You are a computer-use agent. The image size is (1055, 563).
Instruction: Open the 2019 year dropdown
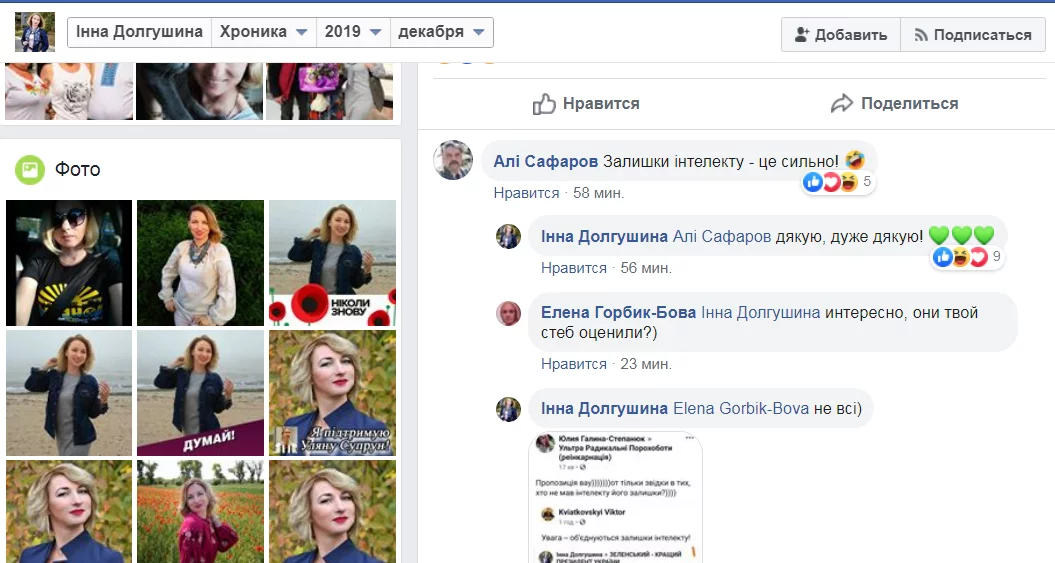coord(353,32)
